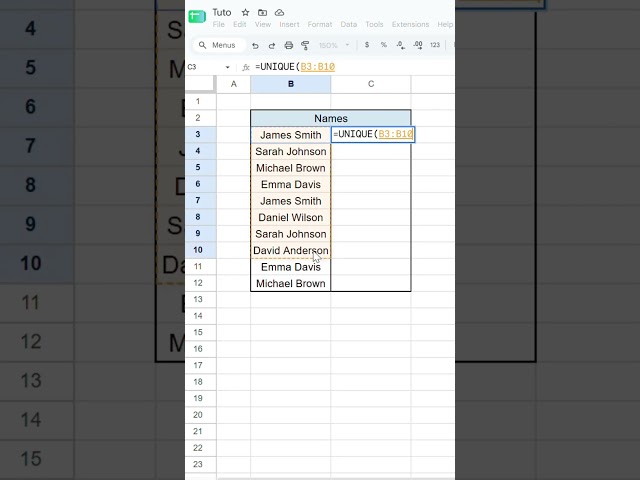Click the select-all corner box
This screenshot has width=640, height=480.
(x=200, y=84)
